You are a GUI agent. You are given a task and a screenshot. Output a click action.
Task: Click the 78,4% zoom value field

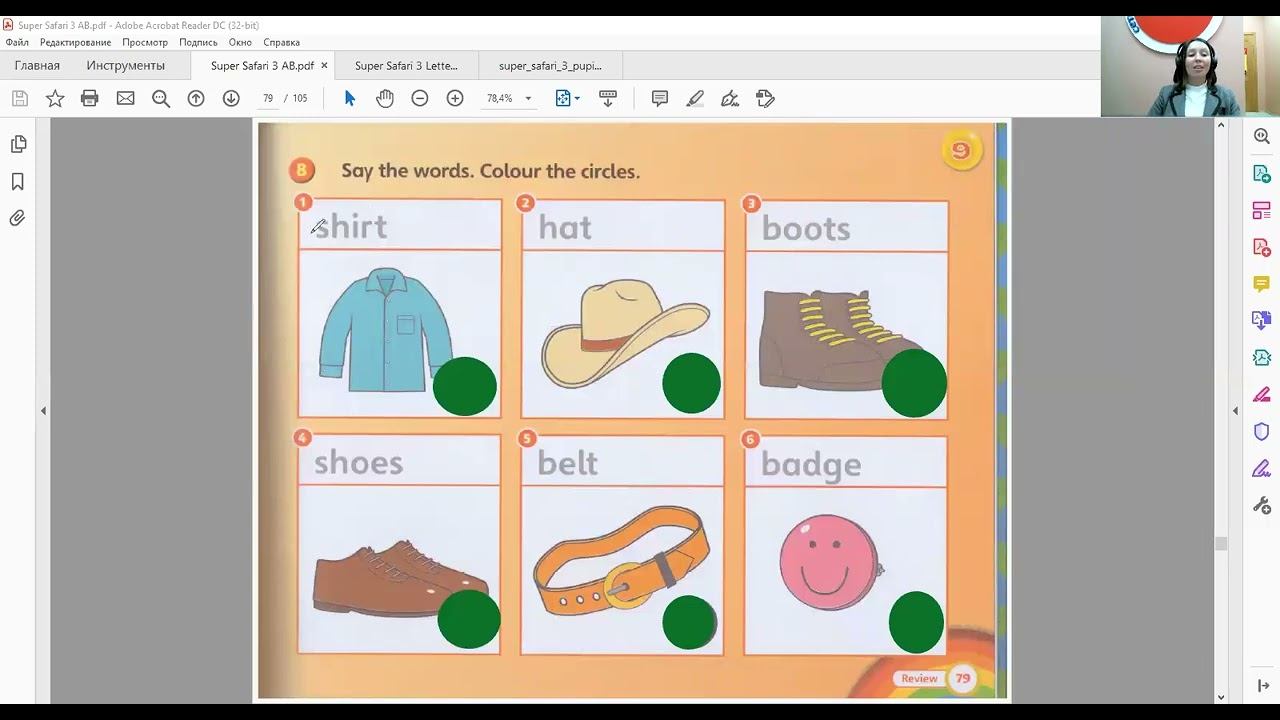pyautogui.click(x=500, y=99)
